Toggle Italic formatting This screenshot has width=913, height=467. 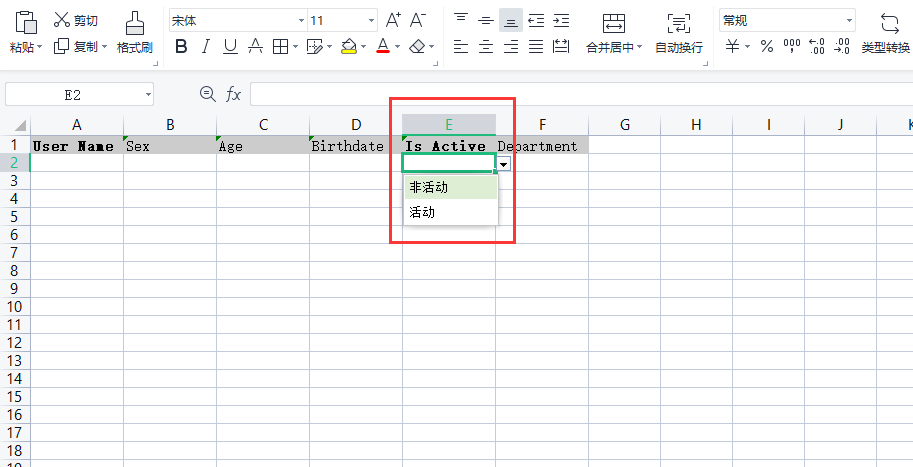click(206, 47)
